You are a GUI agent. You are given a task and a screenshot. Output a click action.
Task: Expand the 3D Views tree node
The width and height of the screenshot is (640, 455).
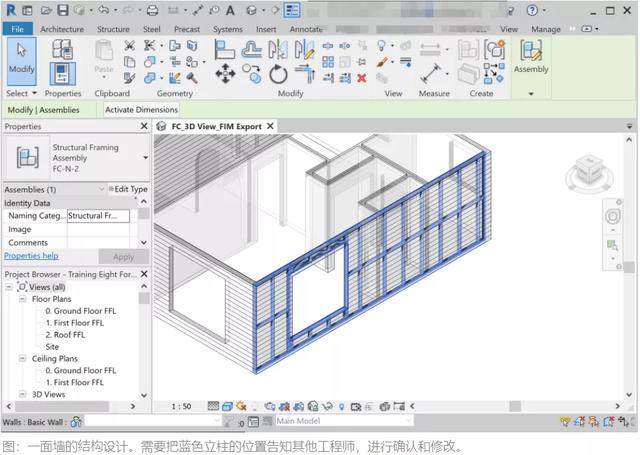coord(22,394)
